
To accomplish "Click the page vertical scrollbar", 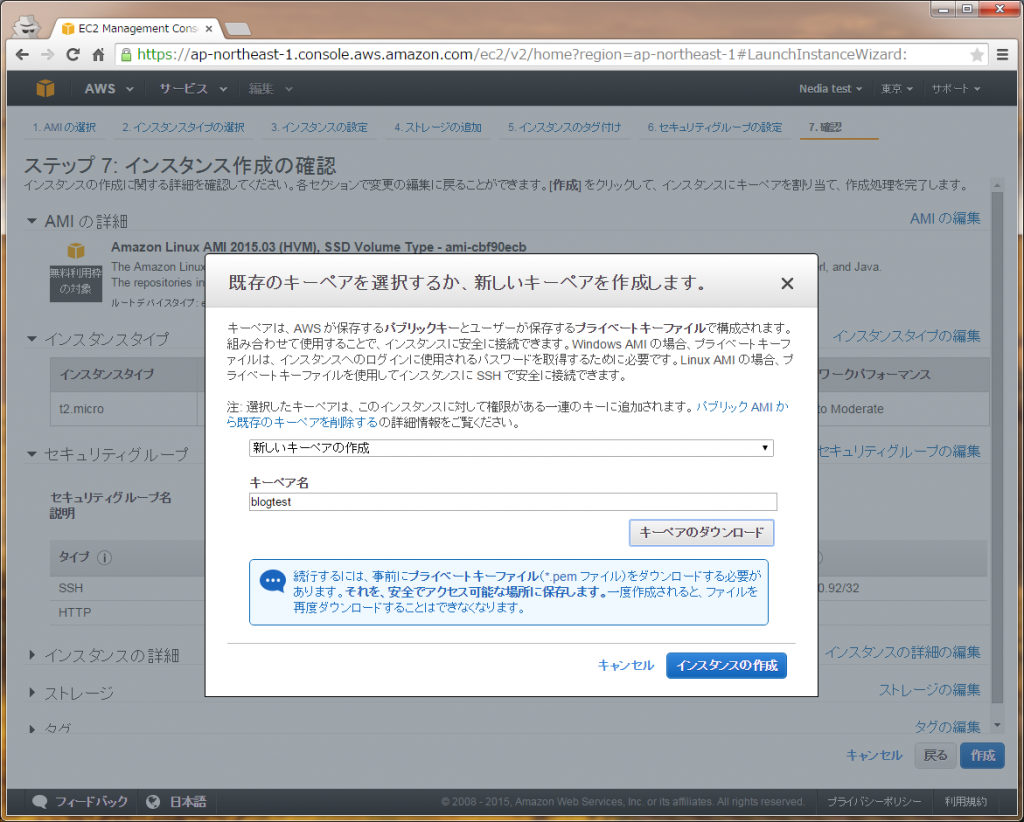I will (x=997, y=448).
